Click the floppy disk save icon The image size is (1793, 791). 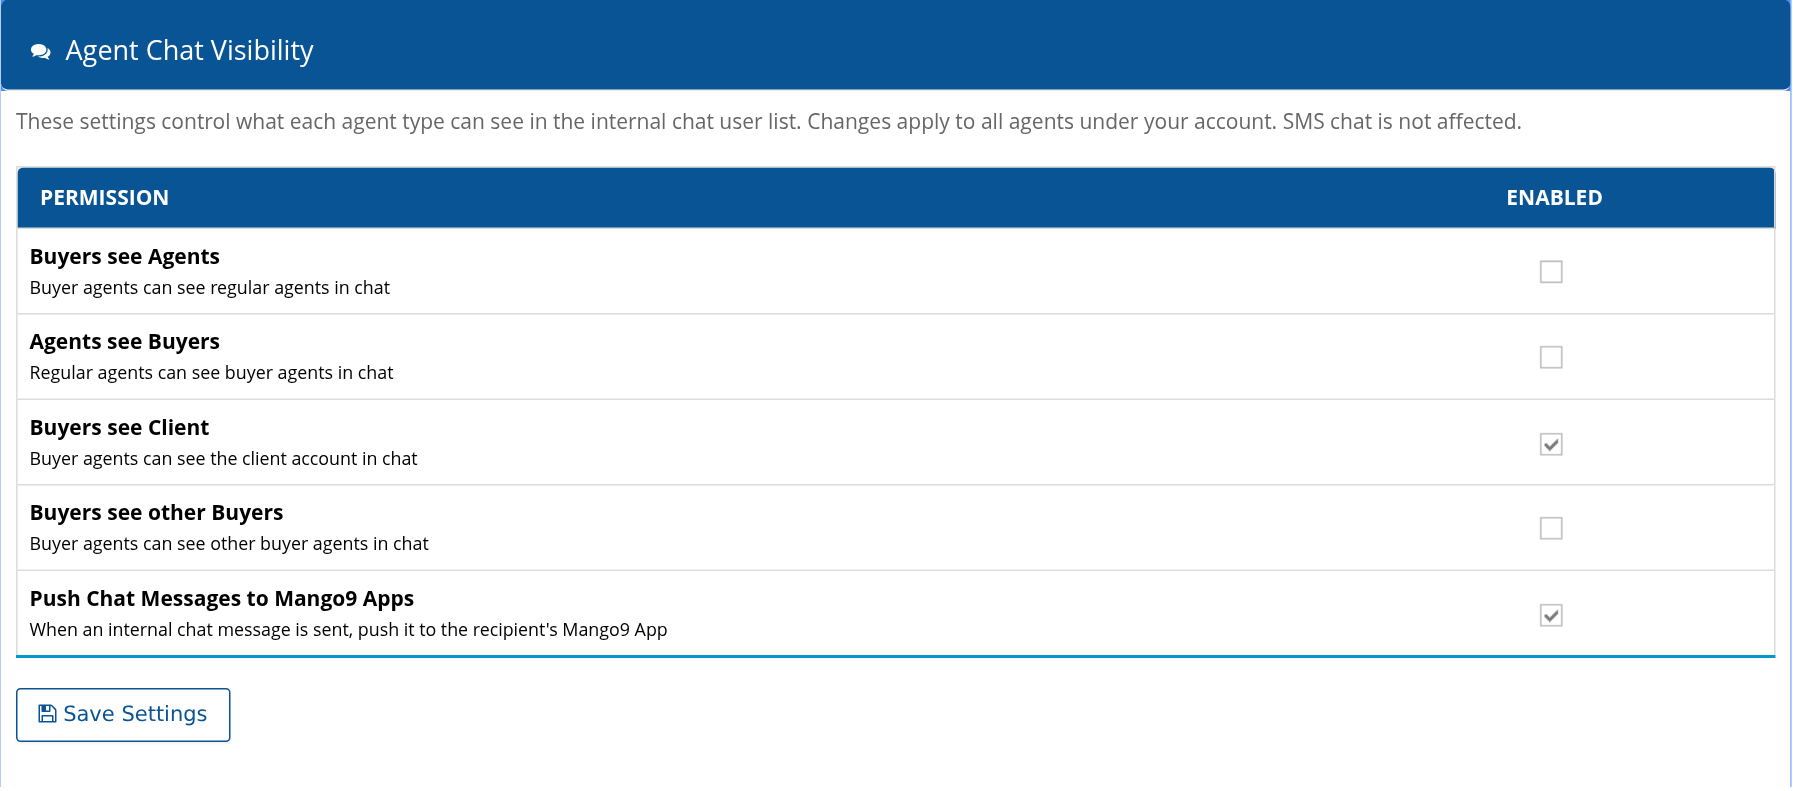[47, 714]
